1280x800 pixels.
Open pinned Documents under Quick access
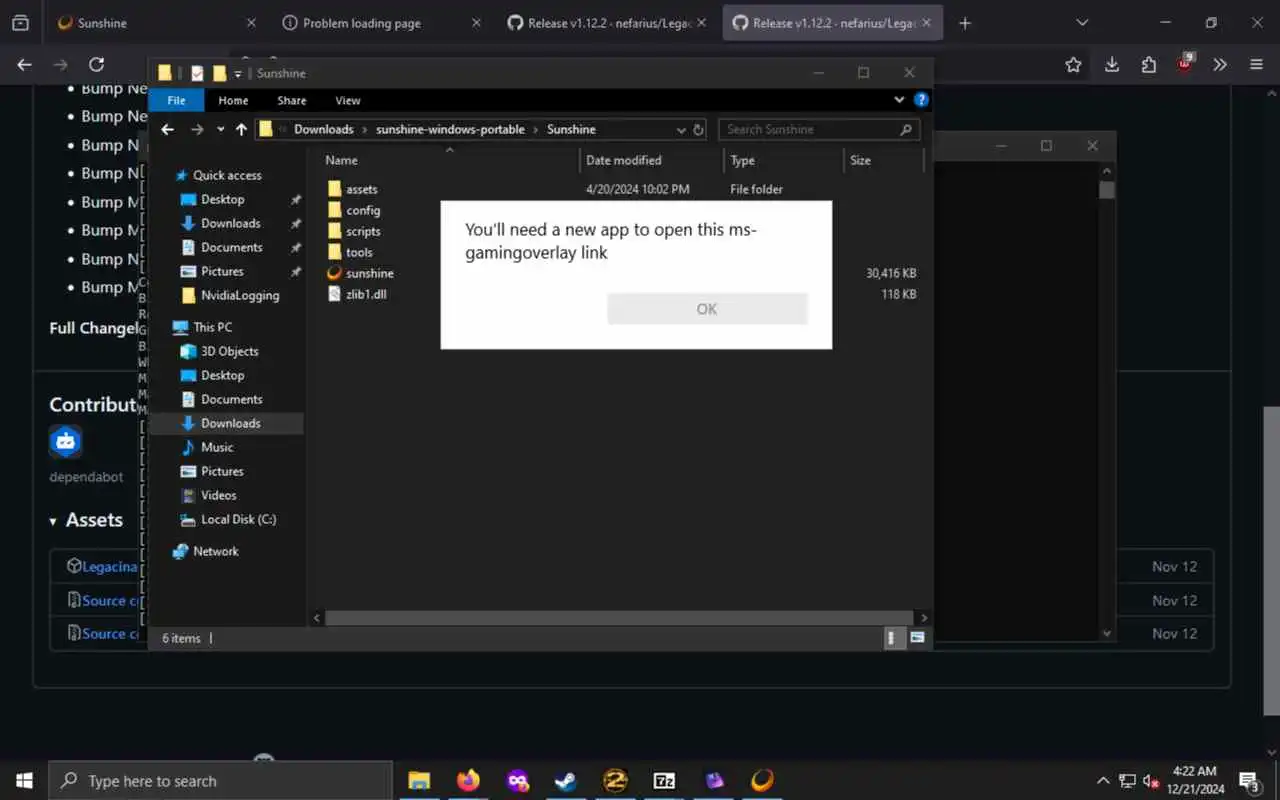pos(231,247)
